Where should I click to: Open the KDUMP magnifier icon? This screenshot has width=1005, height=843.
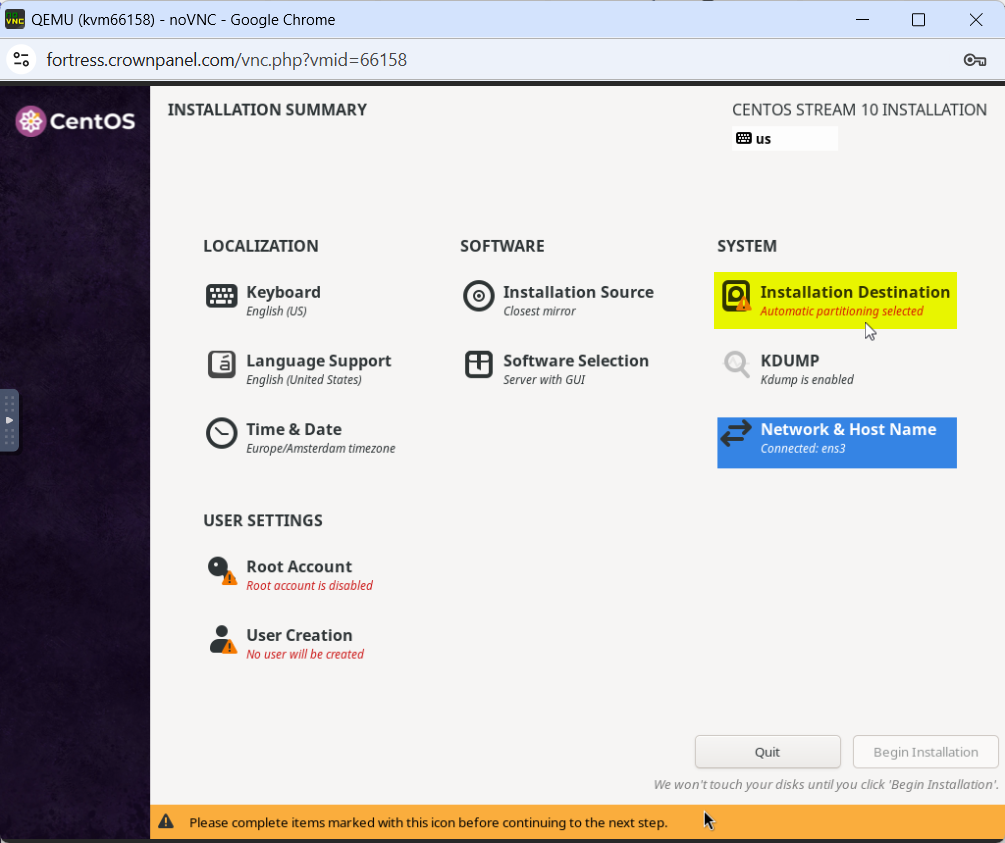pyautogui.click(x=736, y=365)
